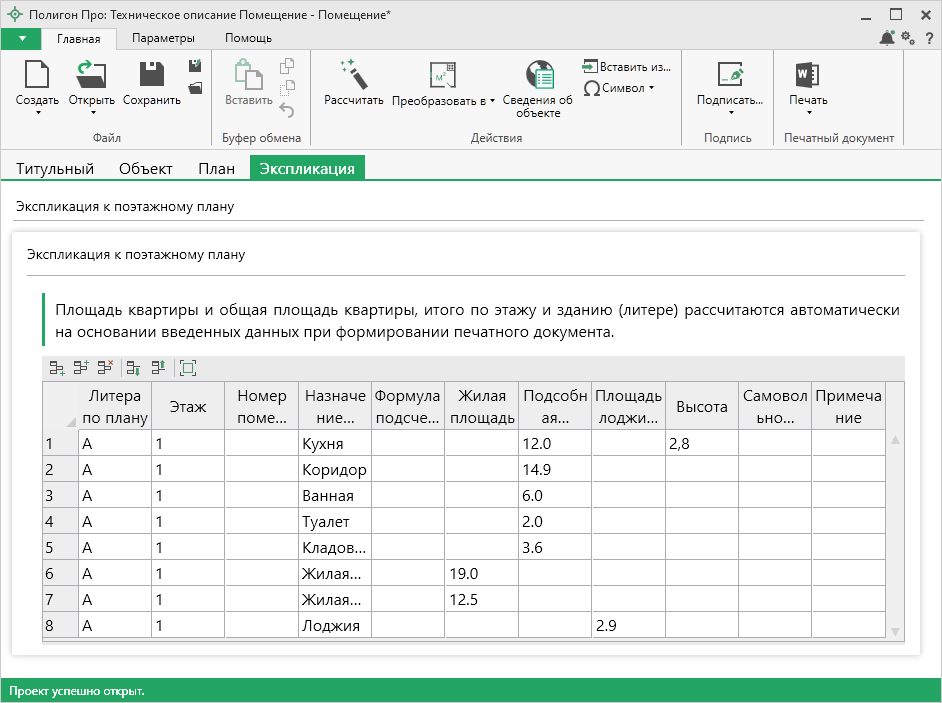Open settings via the gears icon
This screenshot has width=942, height=703.
click(908, 38)
